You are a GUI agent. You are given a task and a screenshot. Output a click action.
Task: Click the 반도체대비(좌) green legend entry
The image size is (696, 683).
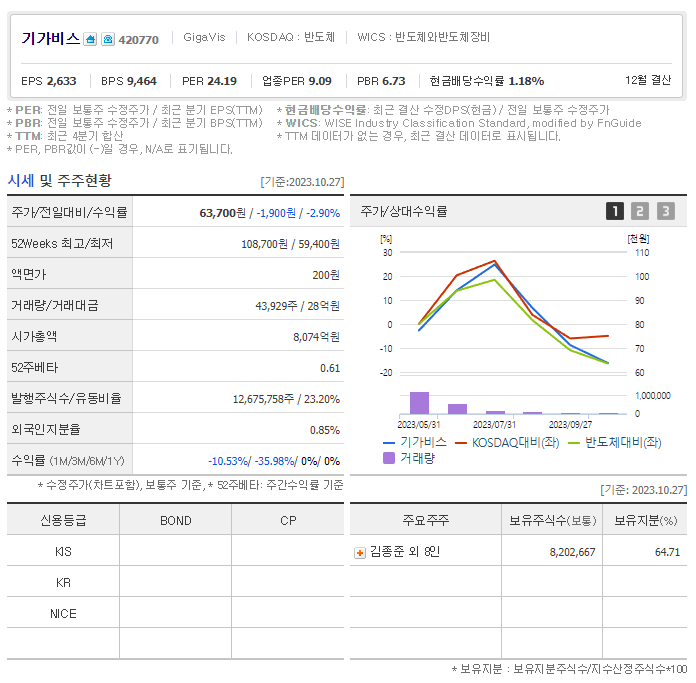point(615,443)
